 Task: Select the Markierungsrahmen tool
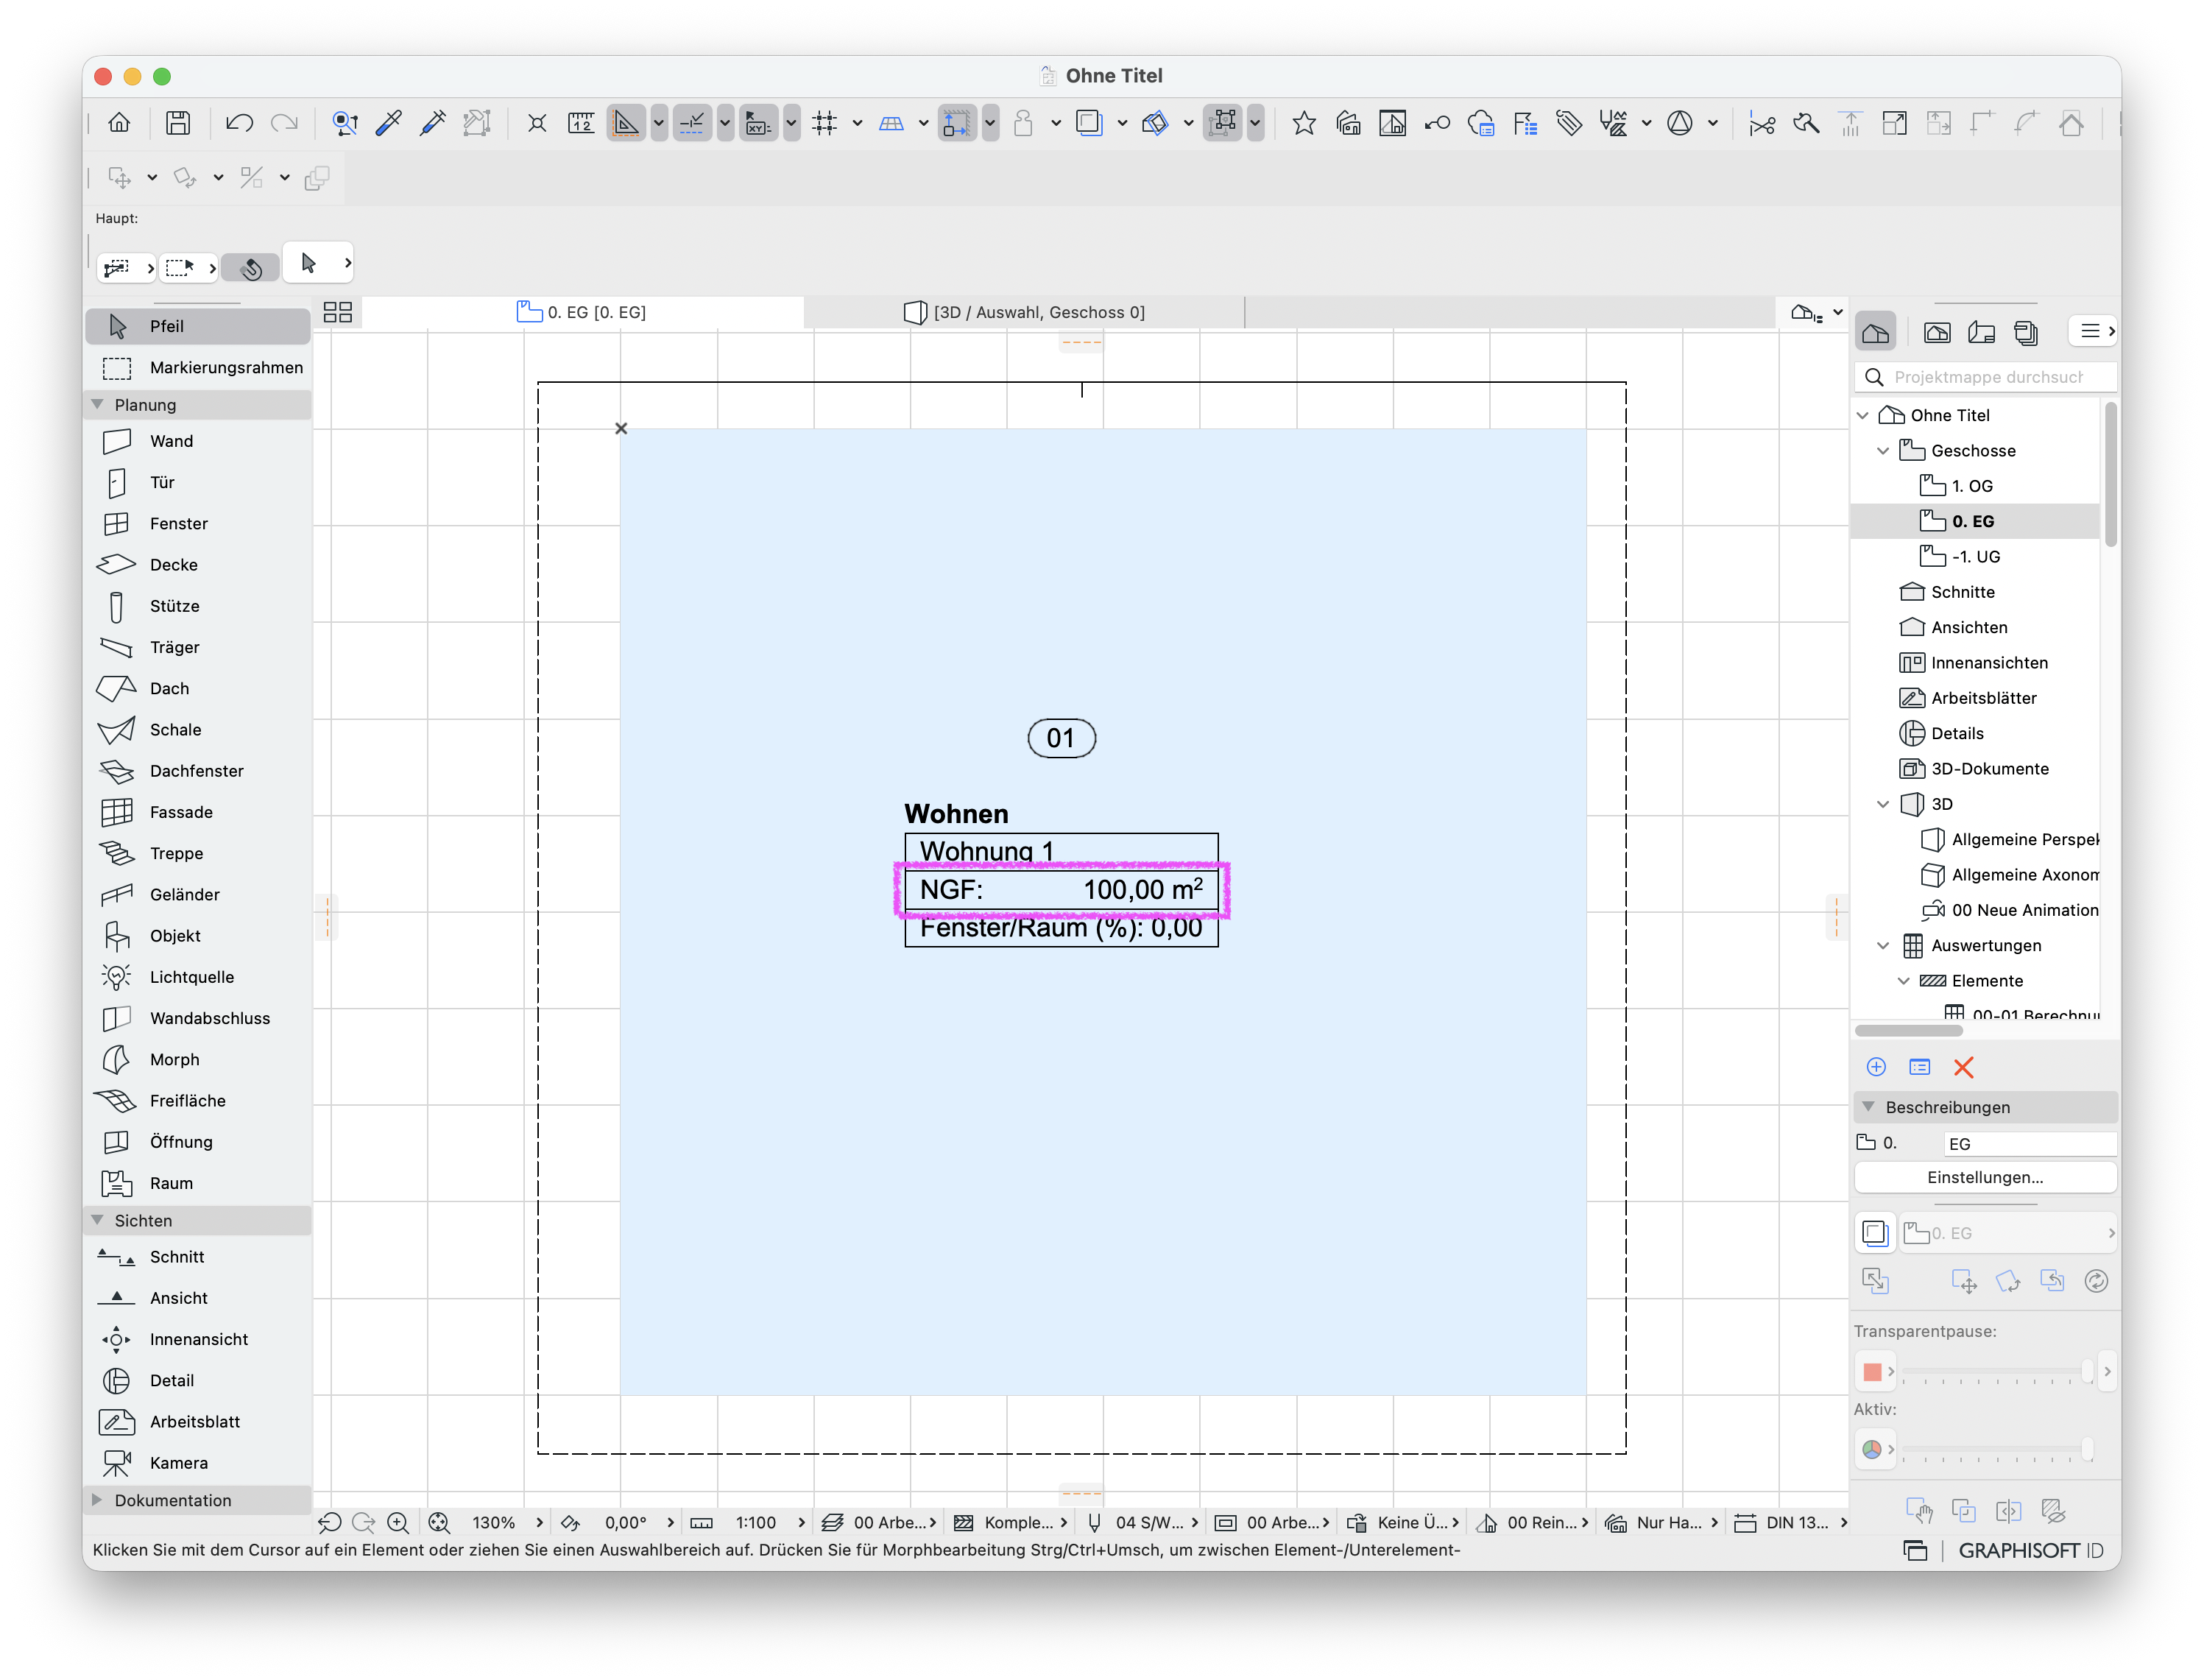pos(198,368)
